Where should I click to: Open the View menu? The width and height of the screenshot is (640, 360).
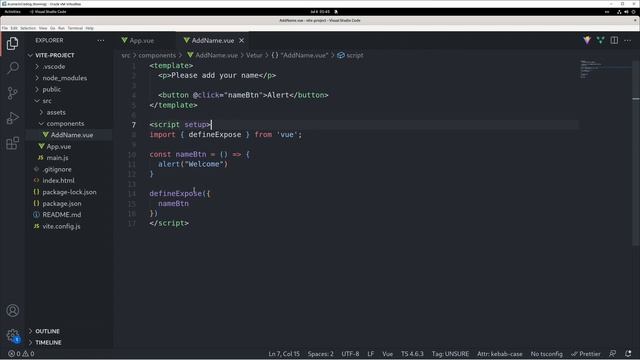43,28
